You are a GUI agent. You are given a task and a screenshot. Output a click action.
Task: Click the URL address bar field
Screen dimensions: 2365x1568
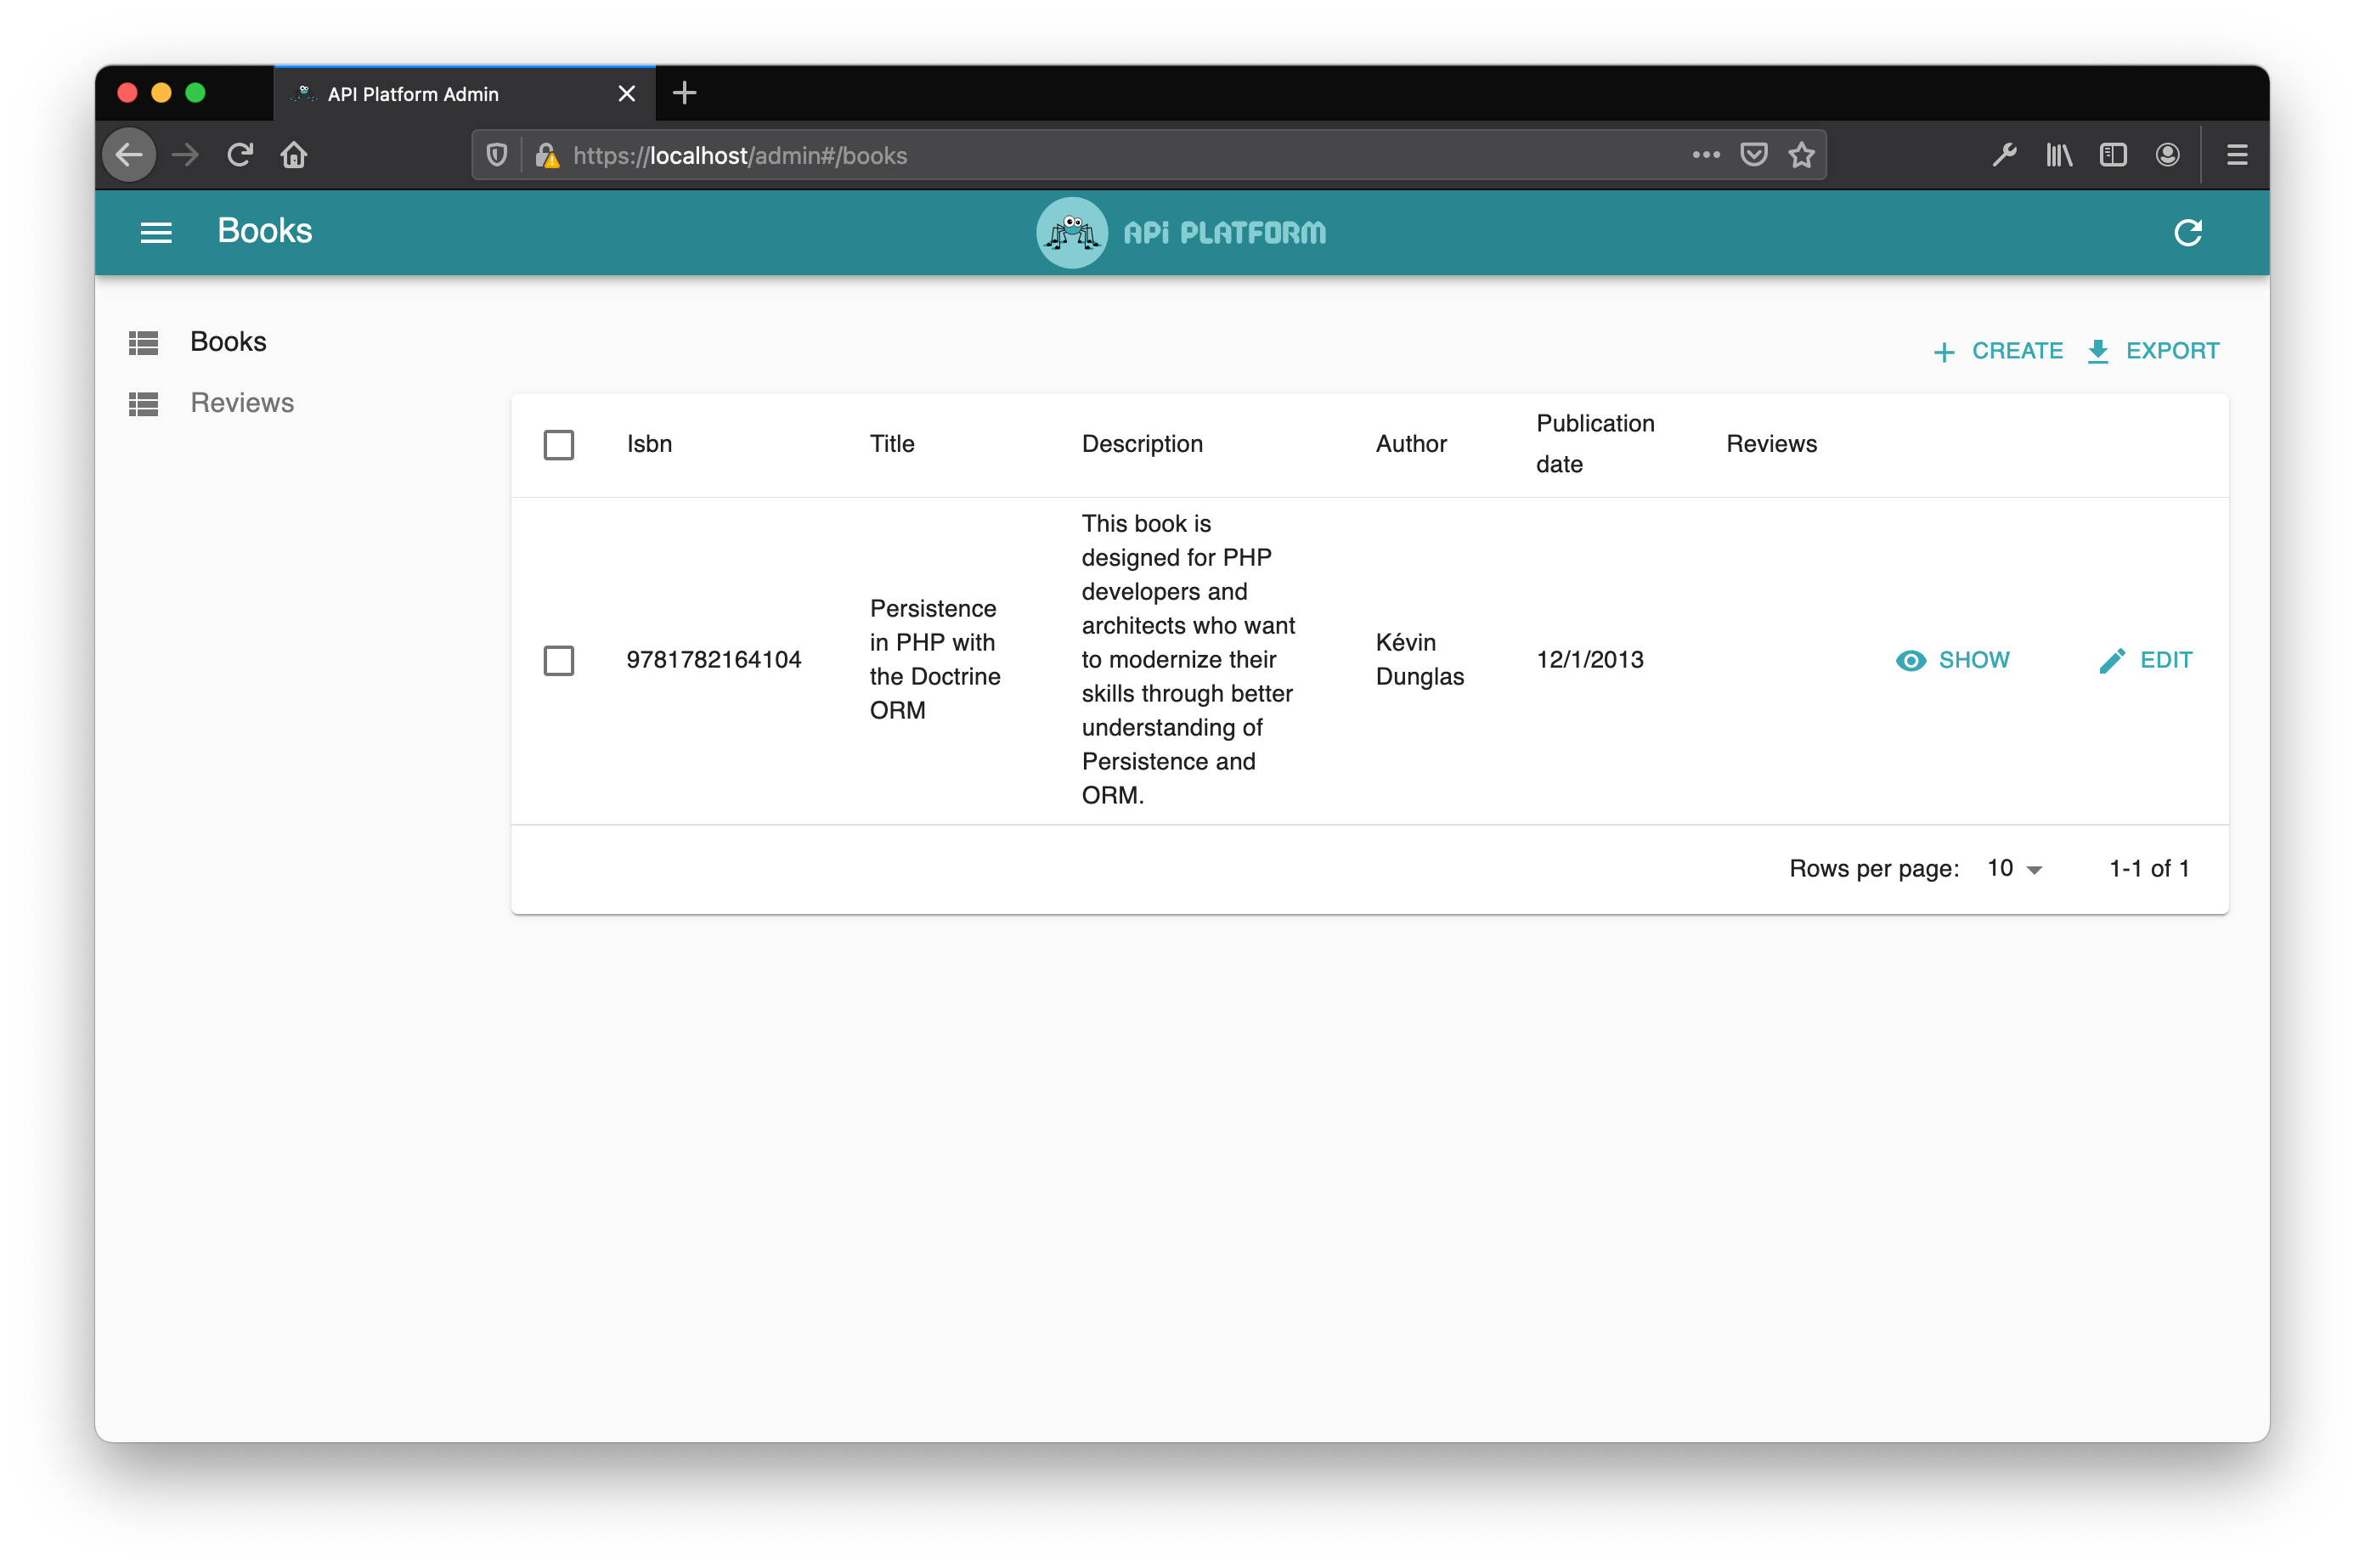pyautogui.click(x=1100, y=155)
